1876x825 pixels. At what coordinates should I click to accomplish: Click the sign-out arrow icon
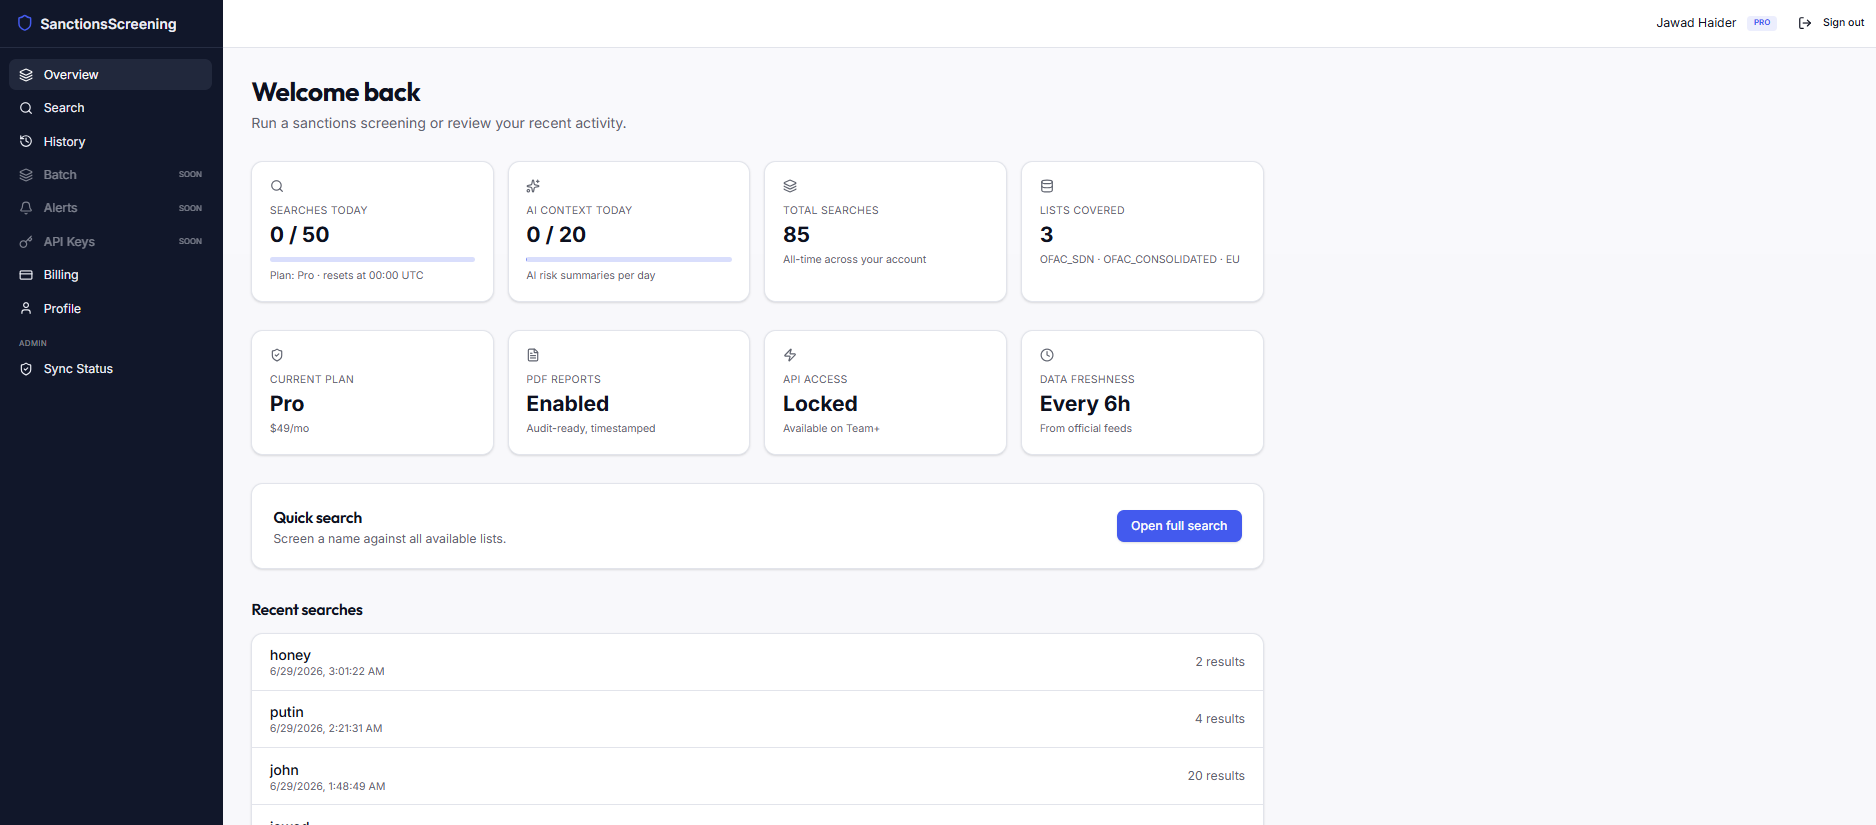pyautogui.click(x=1805, y=23)
